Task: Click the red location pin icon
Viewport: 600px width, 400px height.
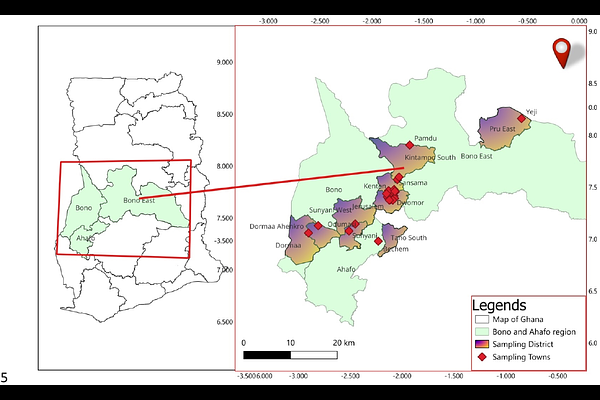Action: 561,53
